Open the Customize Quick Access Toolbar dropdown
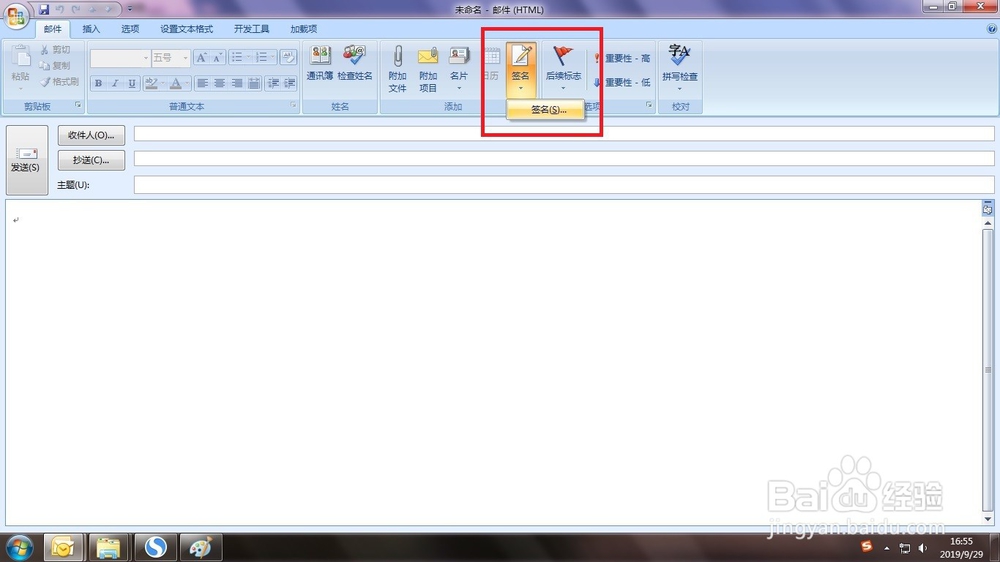Screen dimensions: 1000x562 (x=130, y=9)
